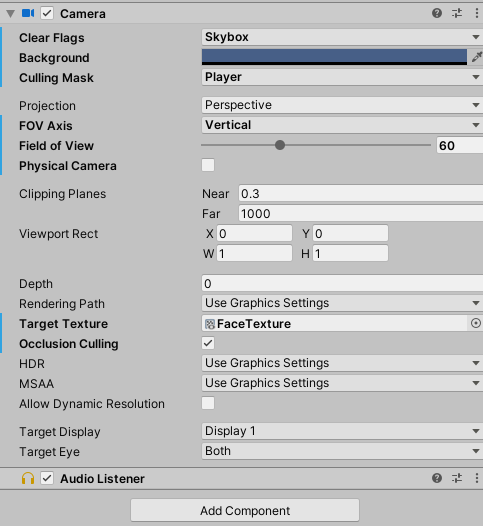Click the Near clipping plane input field

361,194
